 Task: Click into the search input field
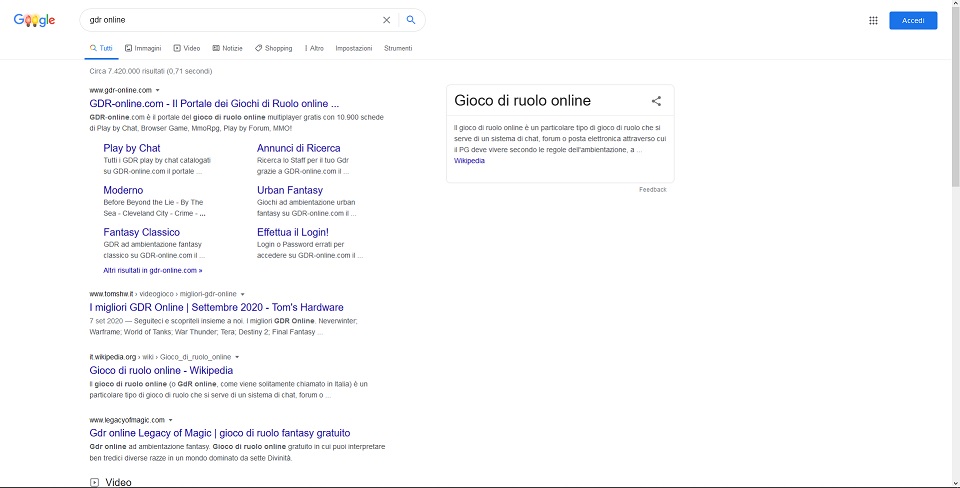tap(230, 20)
